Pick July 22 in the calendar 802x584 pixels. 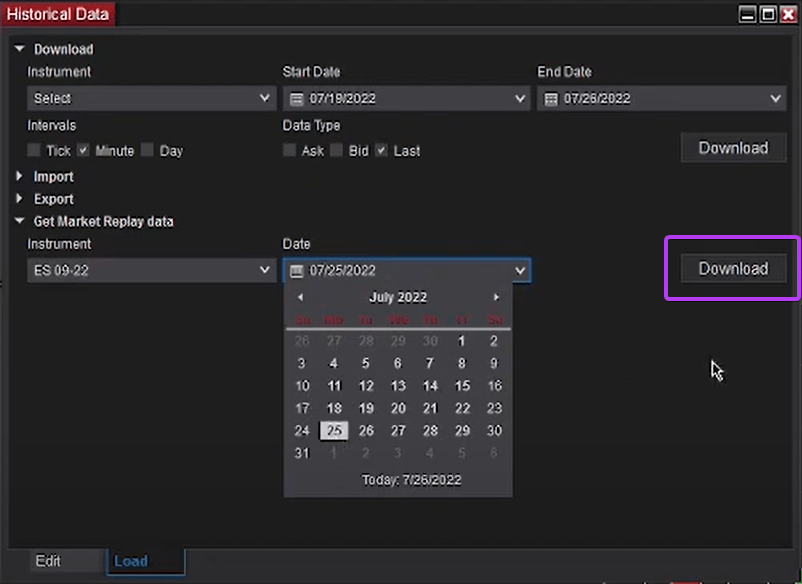click(462, 409)
